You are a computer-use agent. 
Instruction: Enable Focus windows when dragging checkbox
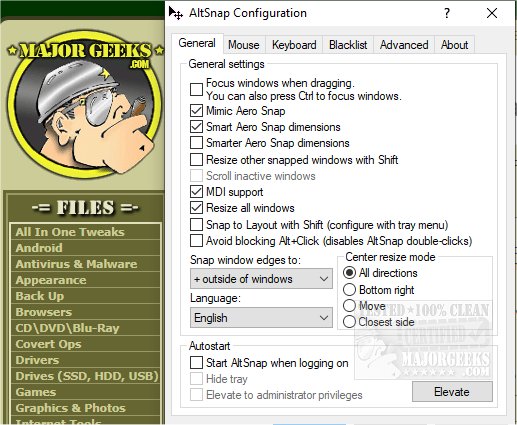coord(196,89)
